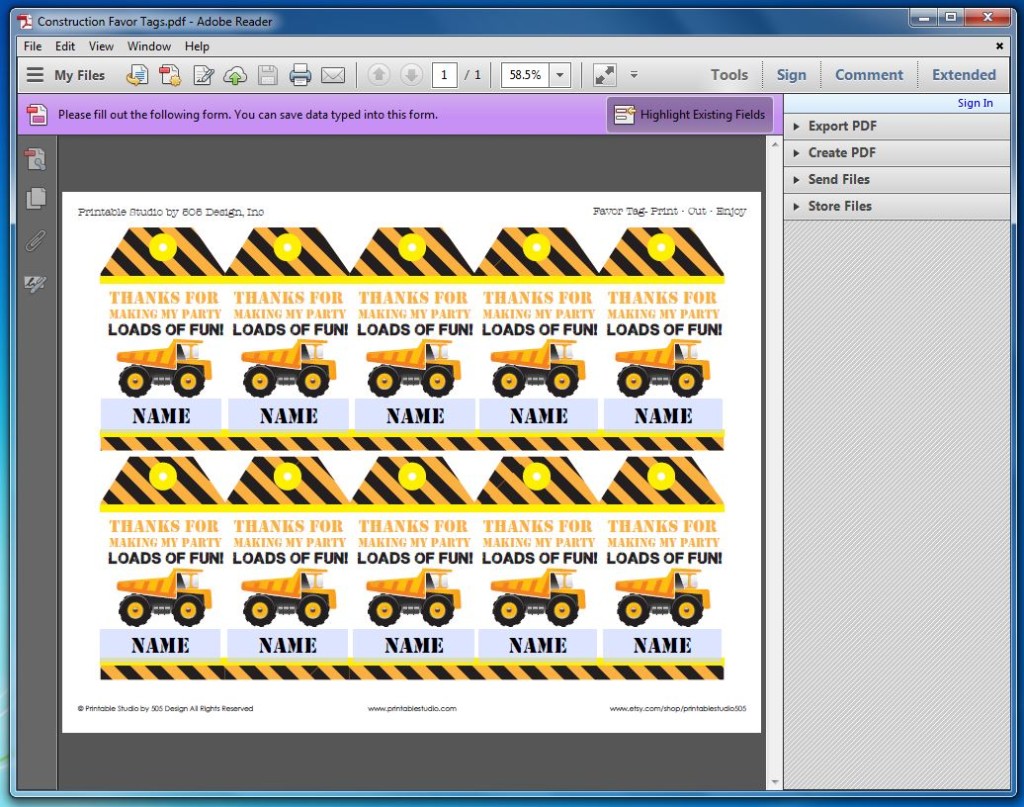Open the Edit menu
Image resolution: width=1024 pixels, height=807 pixels.
[x=65, y=46]
